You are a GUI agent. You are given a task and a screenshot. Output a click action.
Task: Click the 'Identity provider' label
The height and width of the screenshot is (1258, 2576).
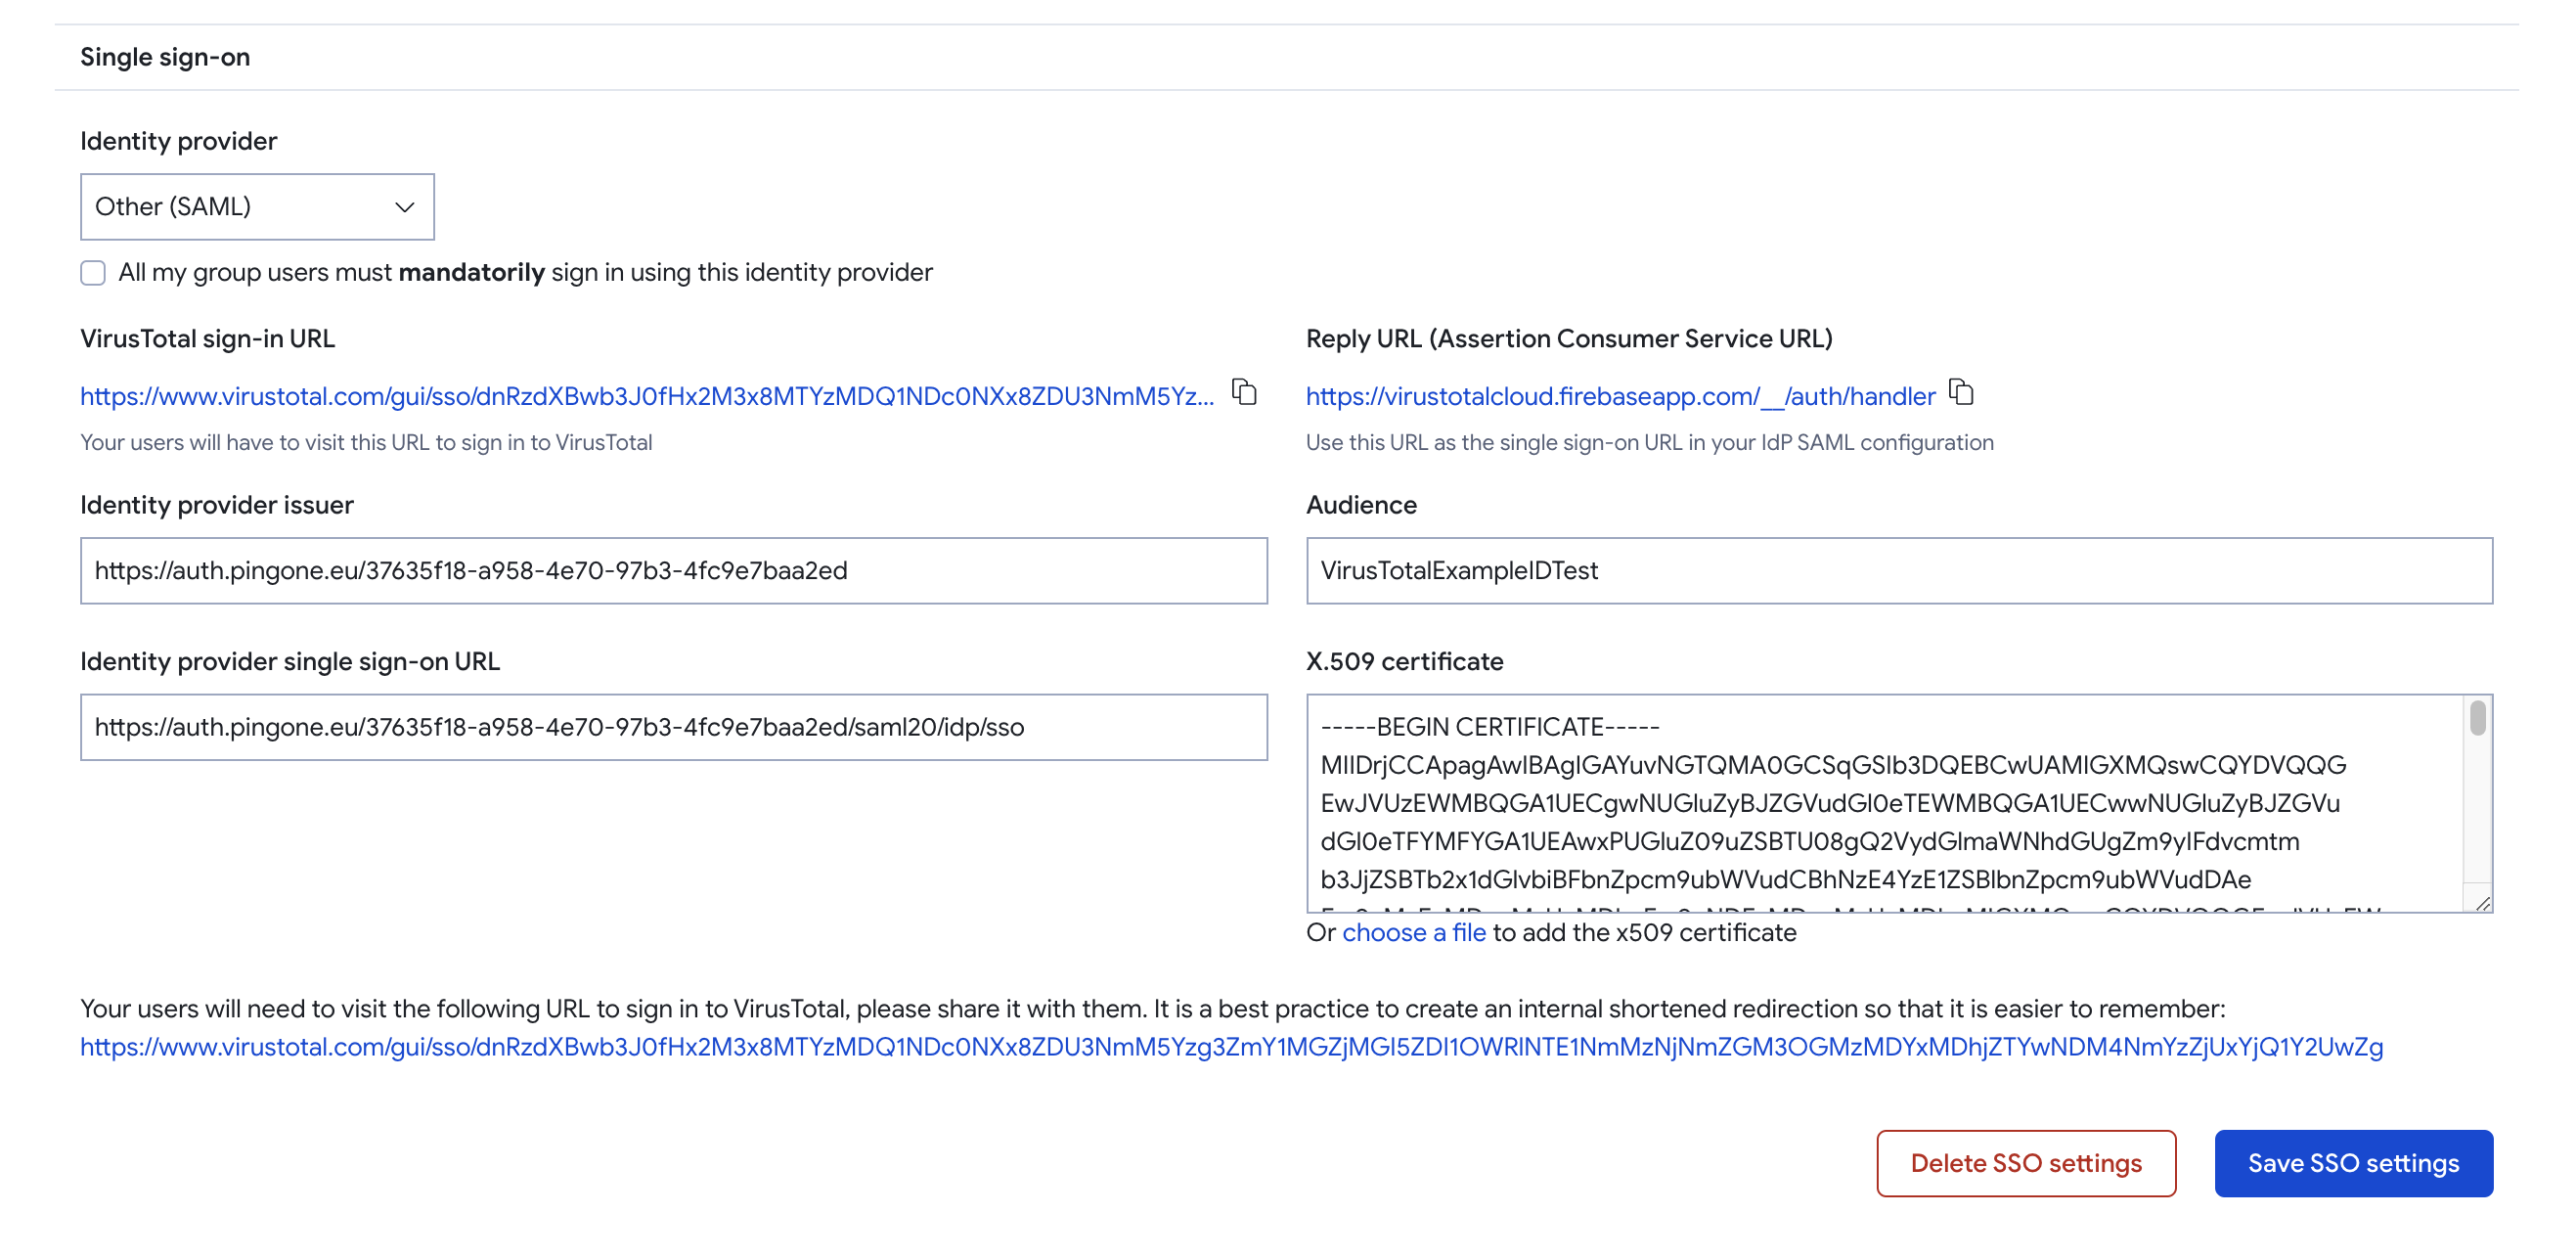pos(179,141)
